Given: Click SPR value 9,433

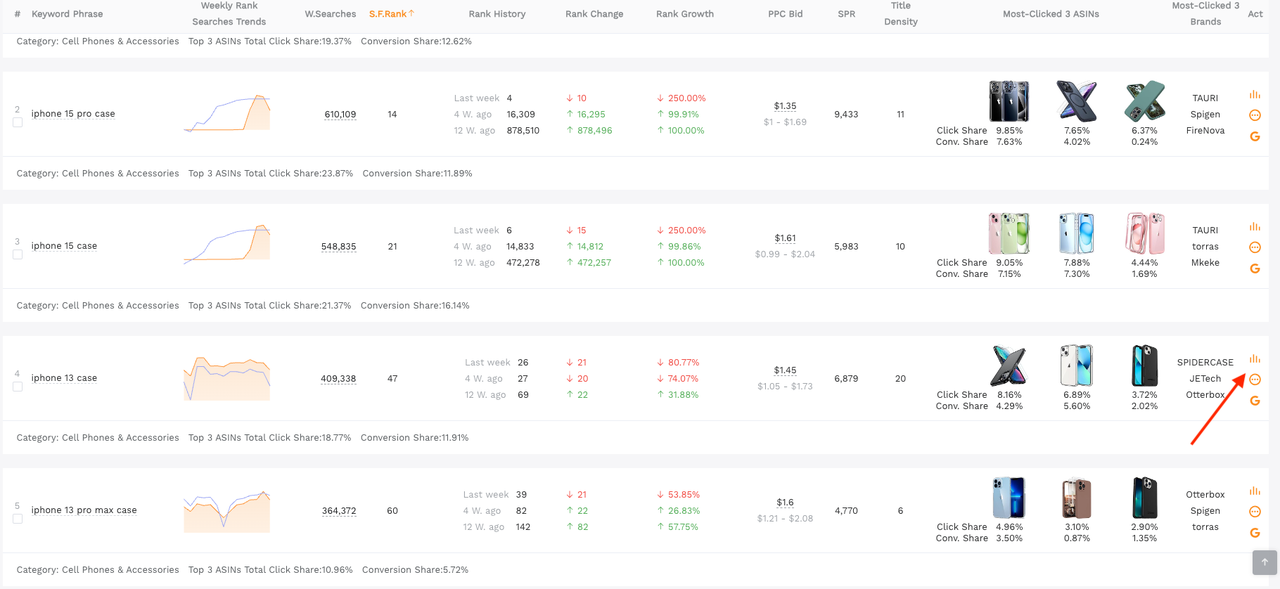Looking at the screenshot, I should coord(846,114).
